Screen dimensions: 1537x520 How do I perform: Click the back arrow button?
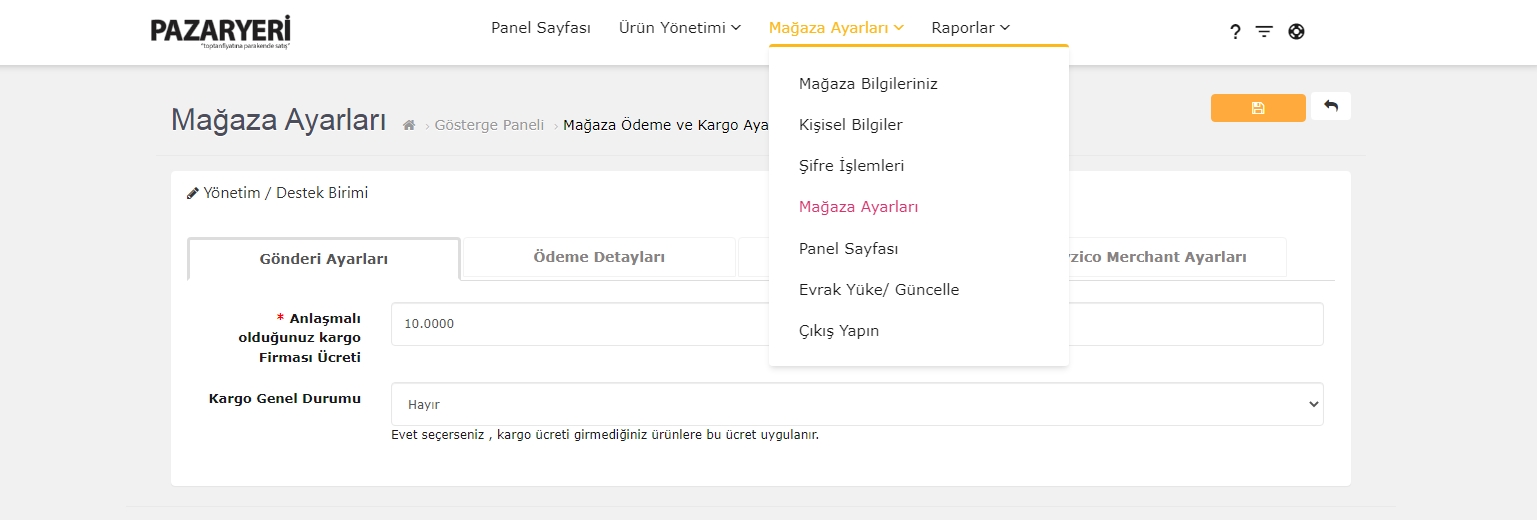tap(1330, 106)
